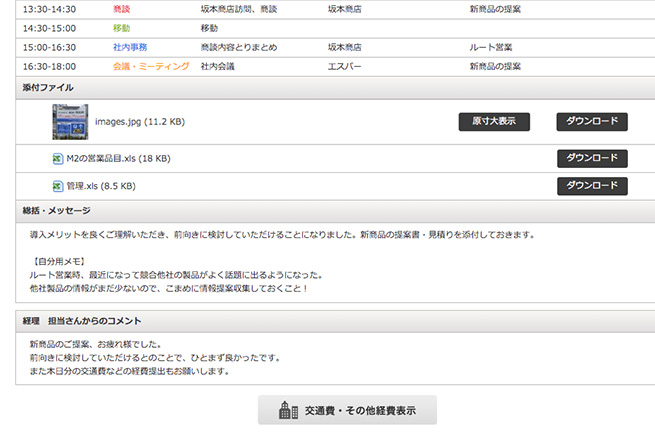Click the images.jpg thumbnail preview

click(70, 122)
